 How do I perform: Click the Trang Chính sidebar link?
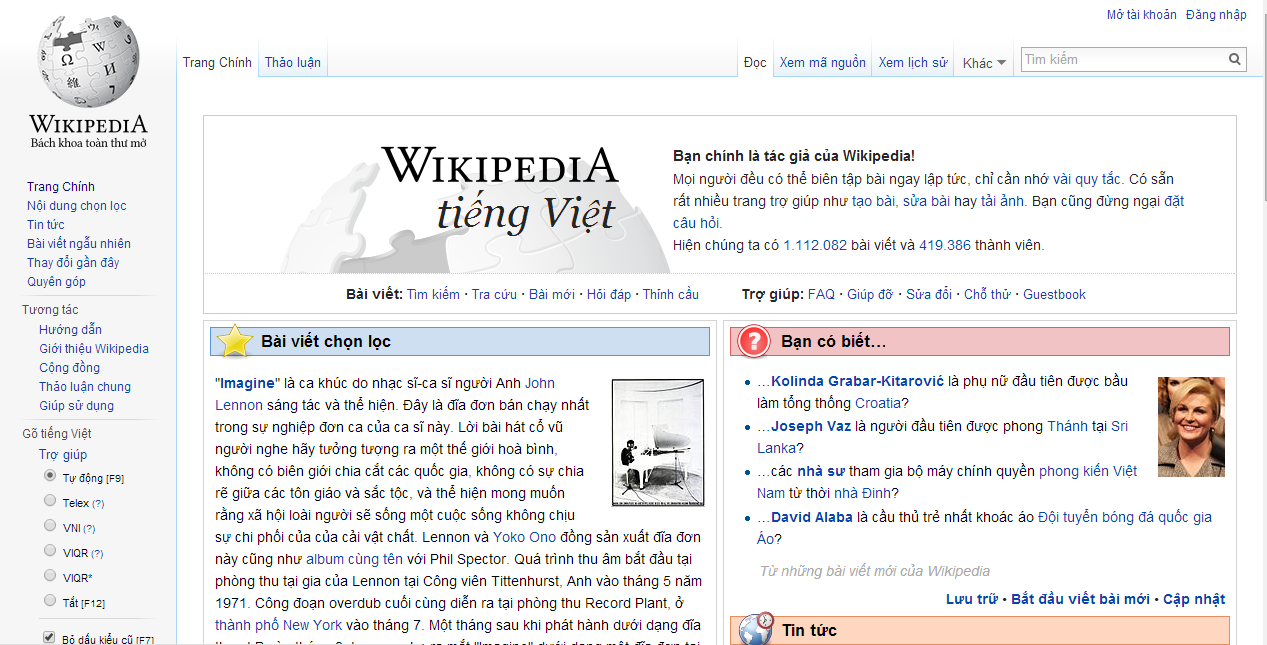pos(61,187)
